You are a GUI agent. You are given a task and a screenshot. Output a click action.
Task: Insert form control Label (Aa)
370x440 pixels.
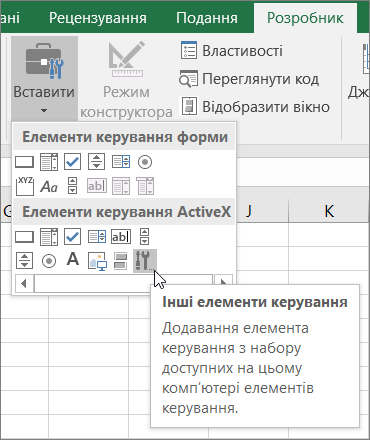[49, 186]
